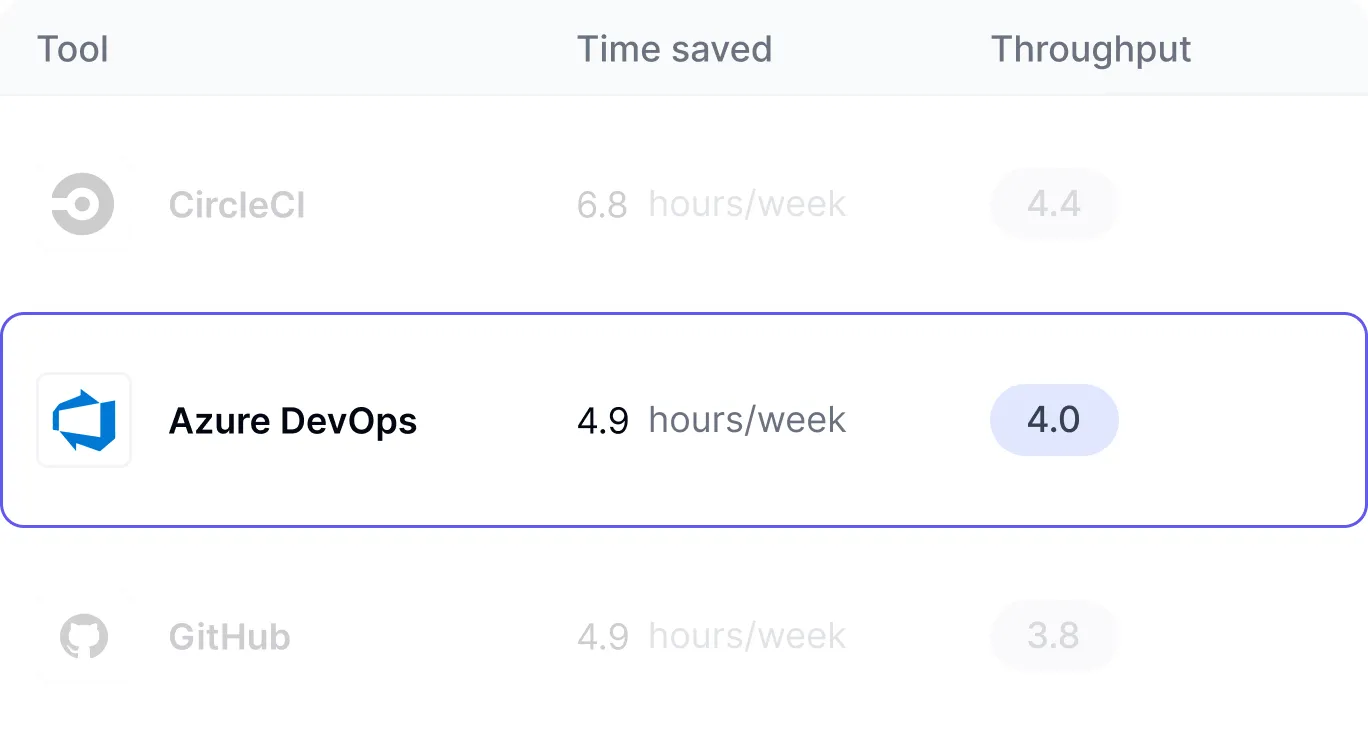The image size is (1368, 744).
Task: Open the Azure DevOps tool name
Action: (292, 421)
